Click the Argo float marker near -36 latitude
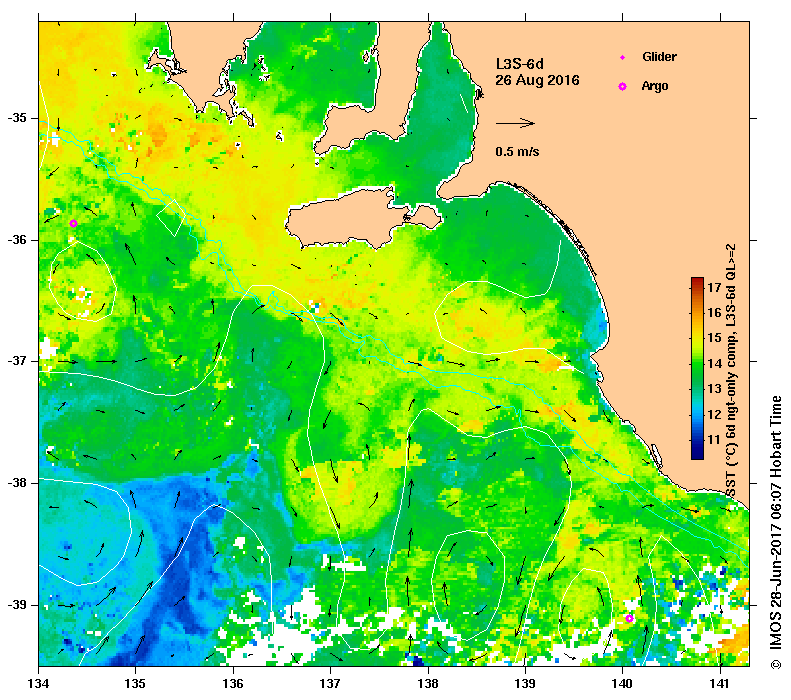The image size is (791, 700). pos(73,223)
